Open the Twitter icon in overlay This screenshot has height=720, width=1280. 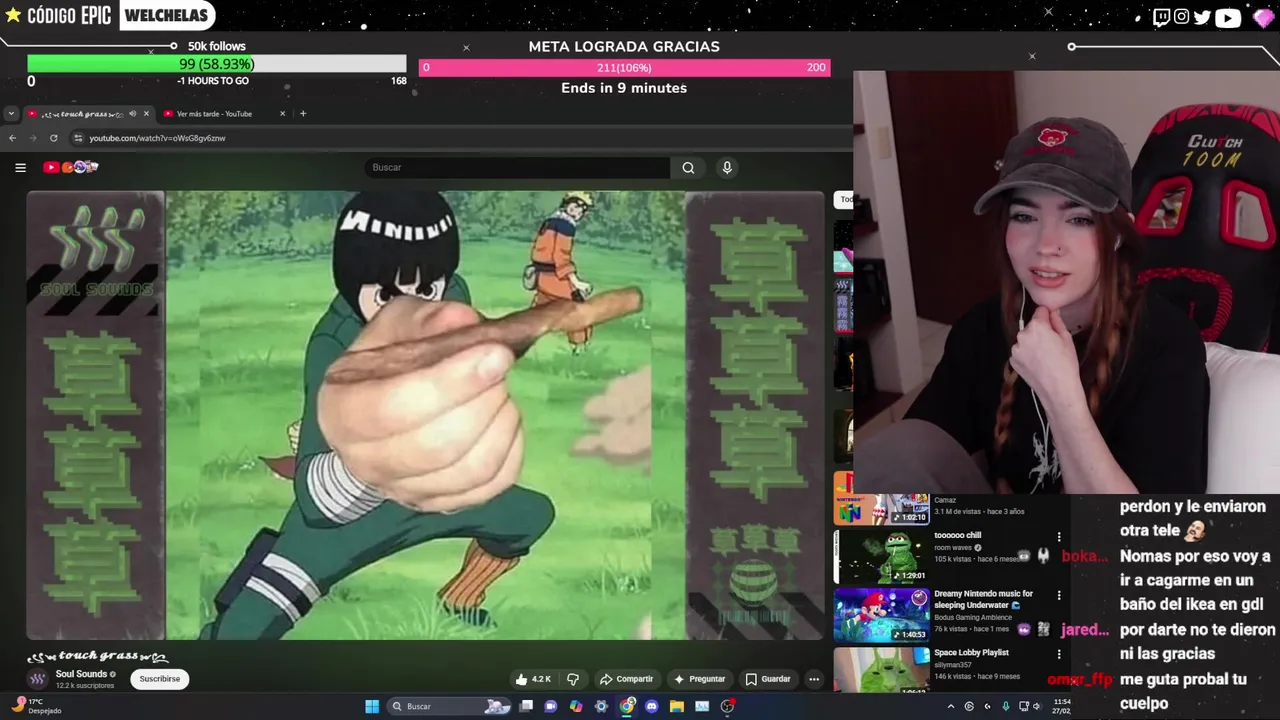pos(1202,17)
